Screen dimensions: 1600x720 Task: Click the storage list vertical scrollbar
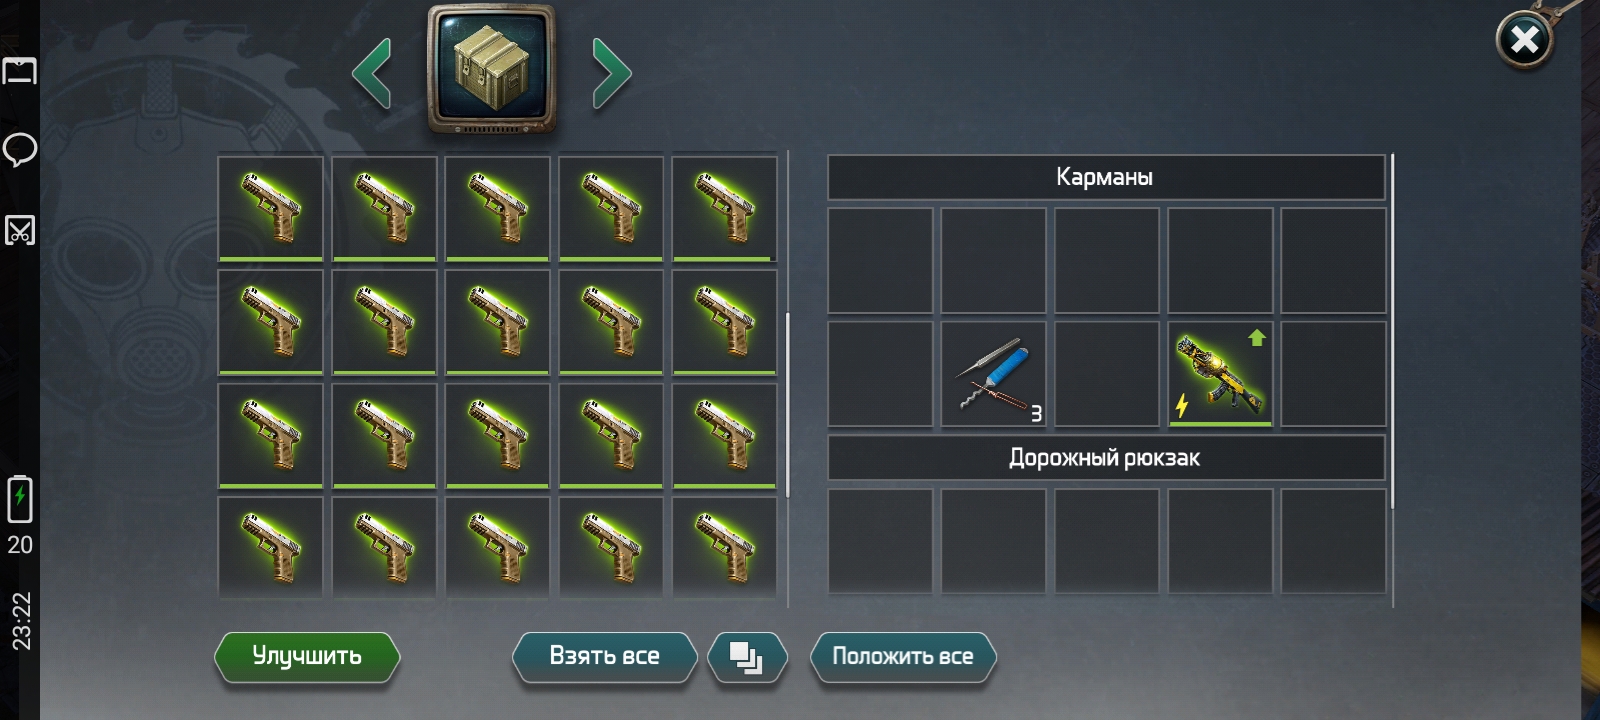788,405
